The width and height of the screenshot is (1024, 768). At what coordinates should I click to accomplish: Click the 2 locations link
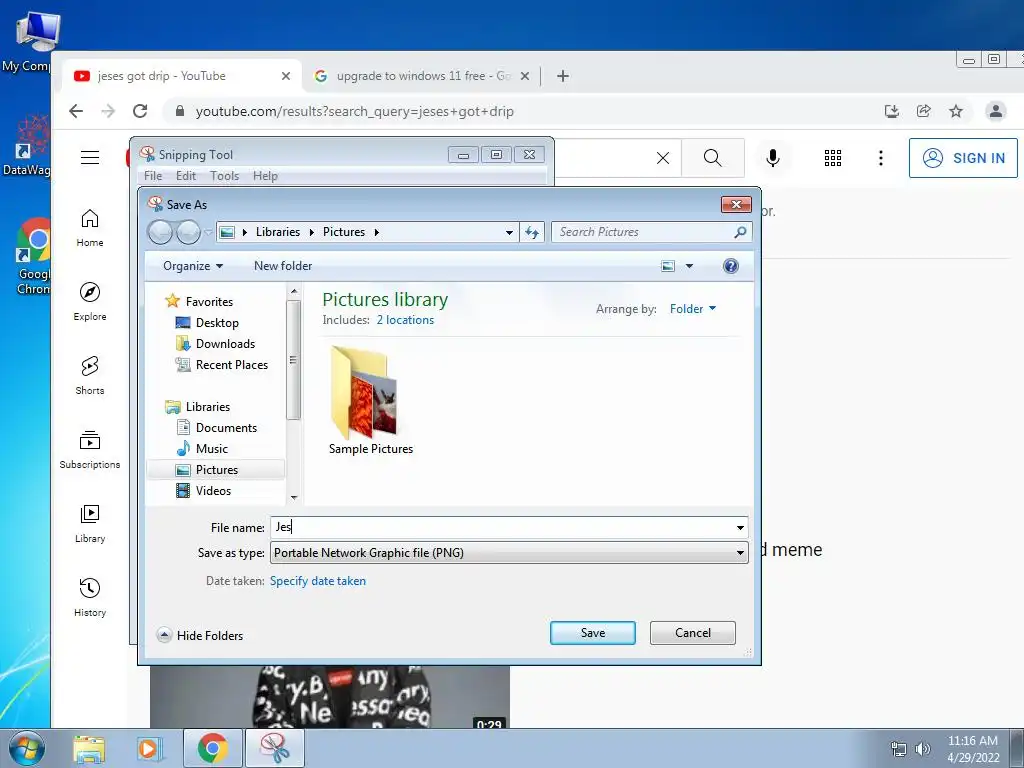pyautogui.click(x=405, y=320)
